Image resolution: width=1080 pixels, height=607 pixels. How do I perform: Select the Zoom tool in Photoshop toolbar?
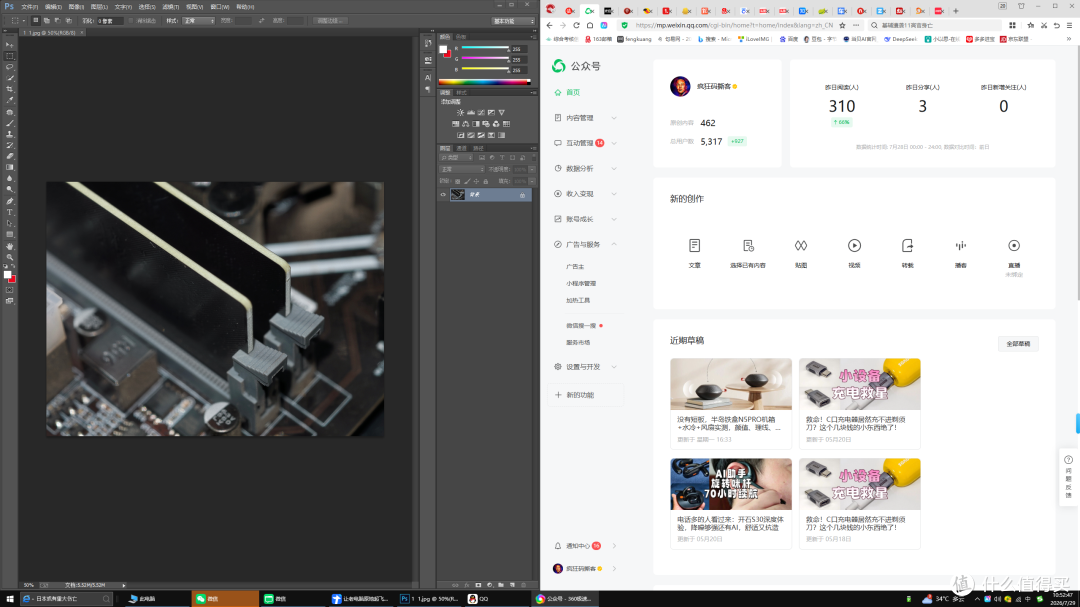tap(10, 257)
